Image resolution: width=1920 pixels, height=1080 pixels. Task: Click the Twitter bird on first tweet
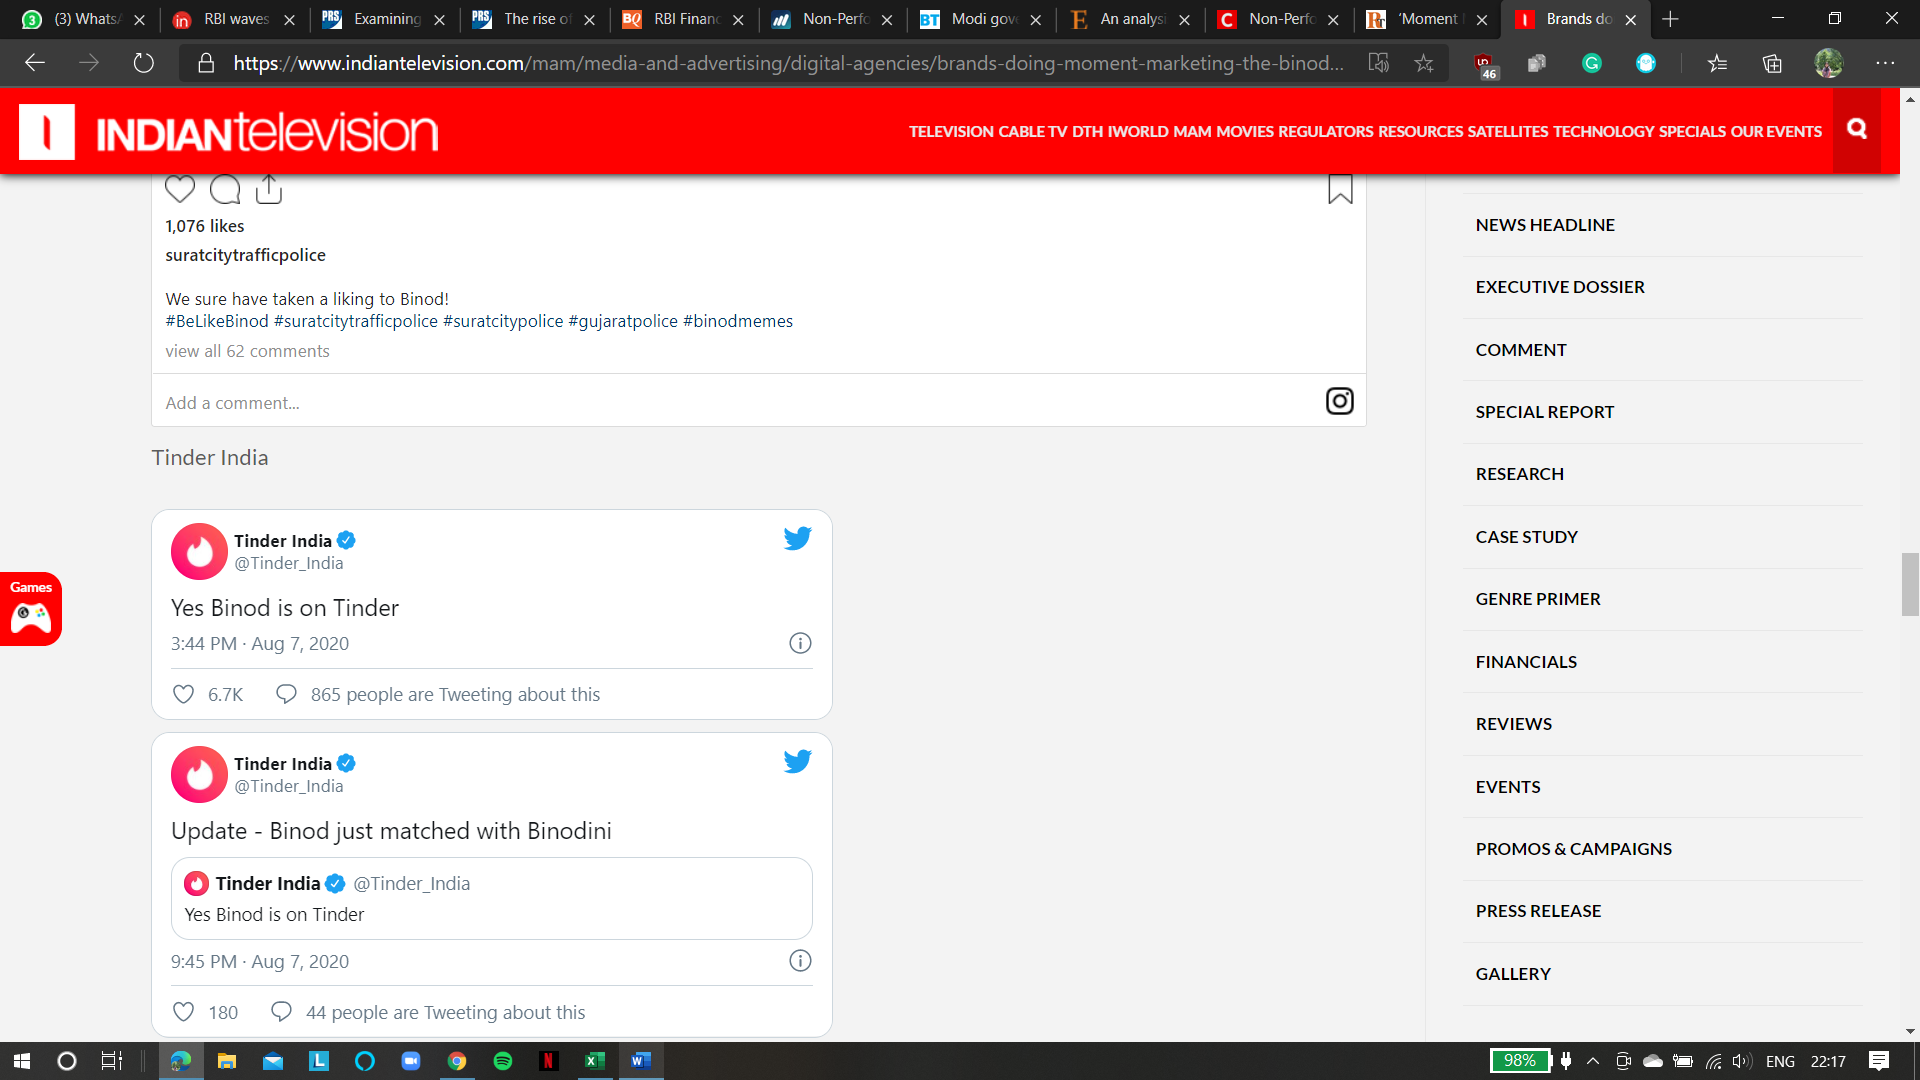pos(797,538)
